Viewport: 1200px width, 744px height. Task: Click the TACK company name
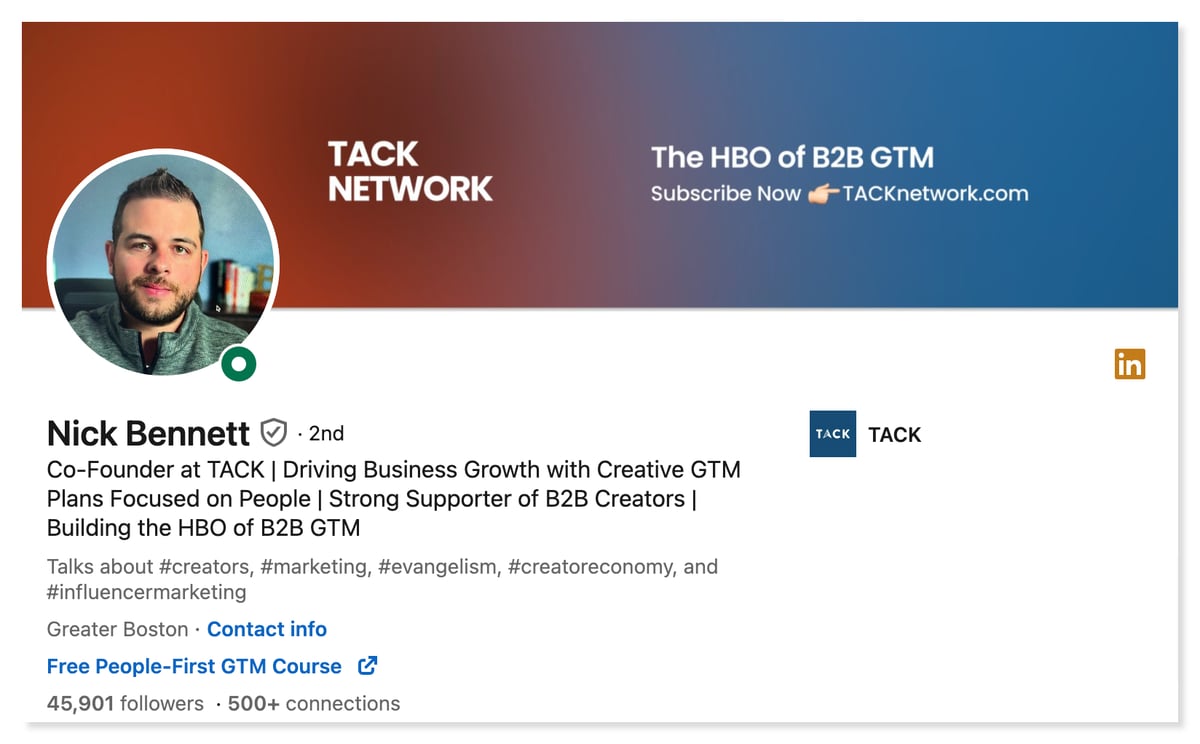coord(895,435)
